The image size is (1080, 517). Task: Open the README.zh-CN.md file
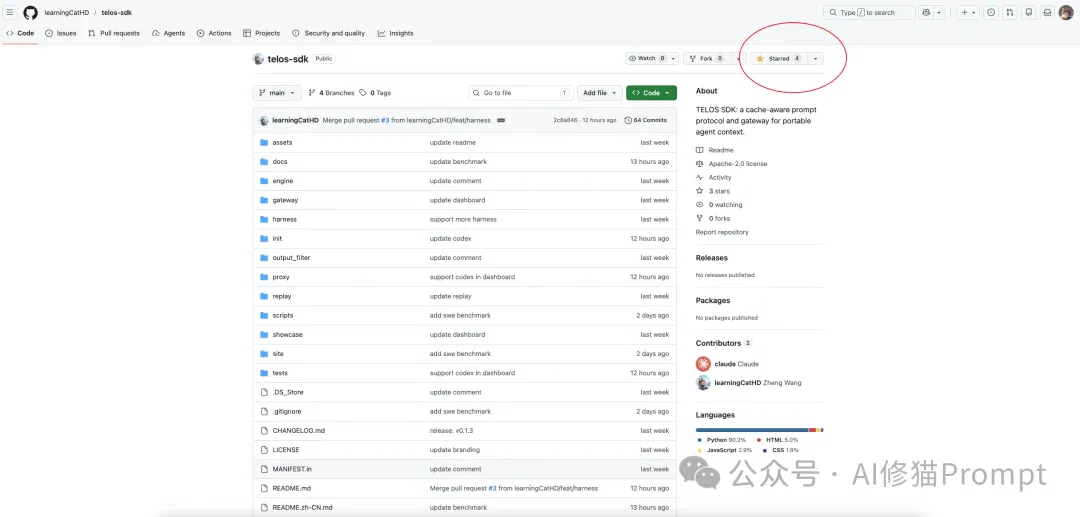tap(302, 507)
